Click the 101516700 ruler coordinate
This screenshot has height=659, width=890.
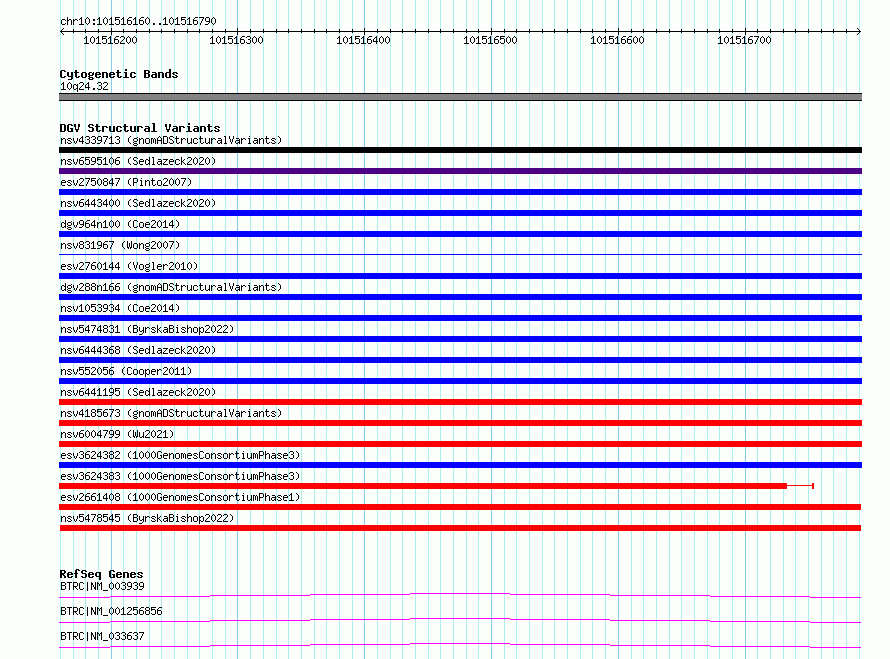tap(744, 40)
